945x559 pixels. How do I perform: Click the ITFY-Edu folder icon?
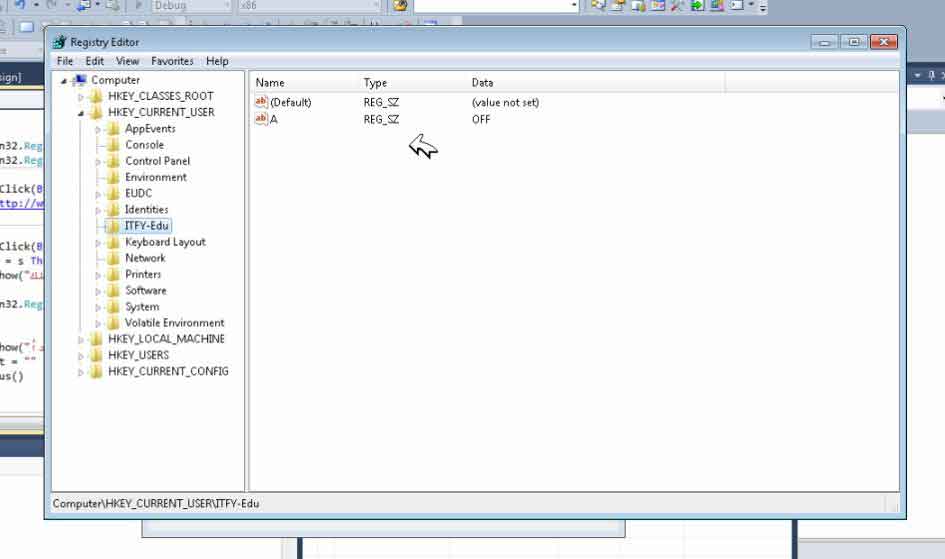click(x=113, y=226)
